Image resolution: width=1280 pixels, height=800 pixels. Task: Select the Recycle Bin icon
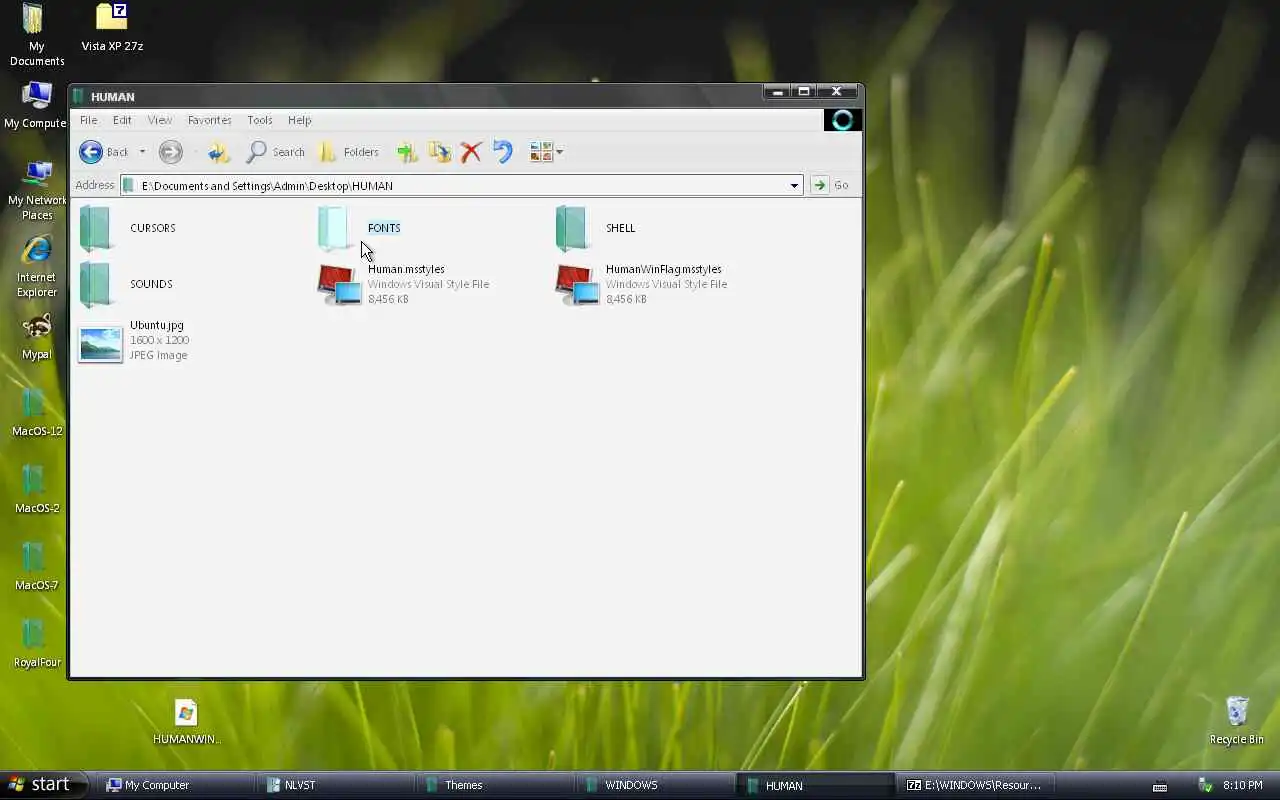coord(1237,721)
